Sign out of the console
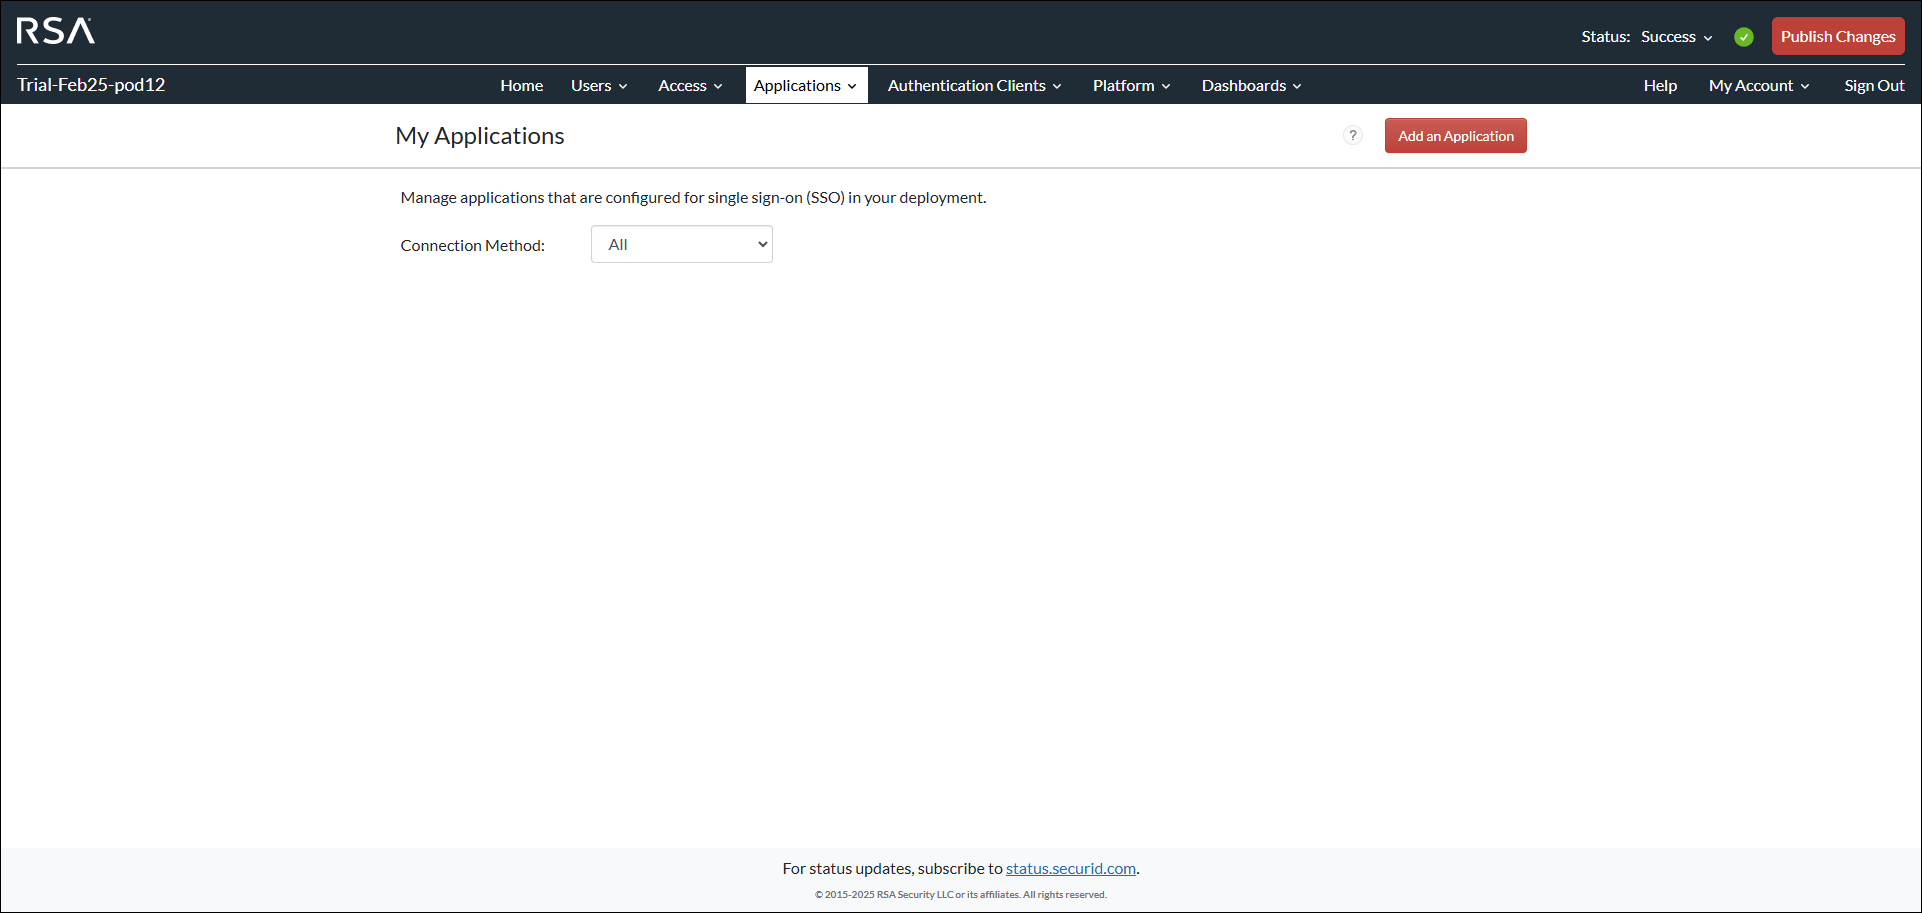Image resolution: width=1922 pixels, height=913 pixels. tap(1874, 85)
